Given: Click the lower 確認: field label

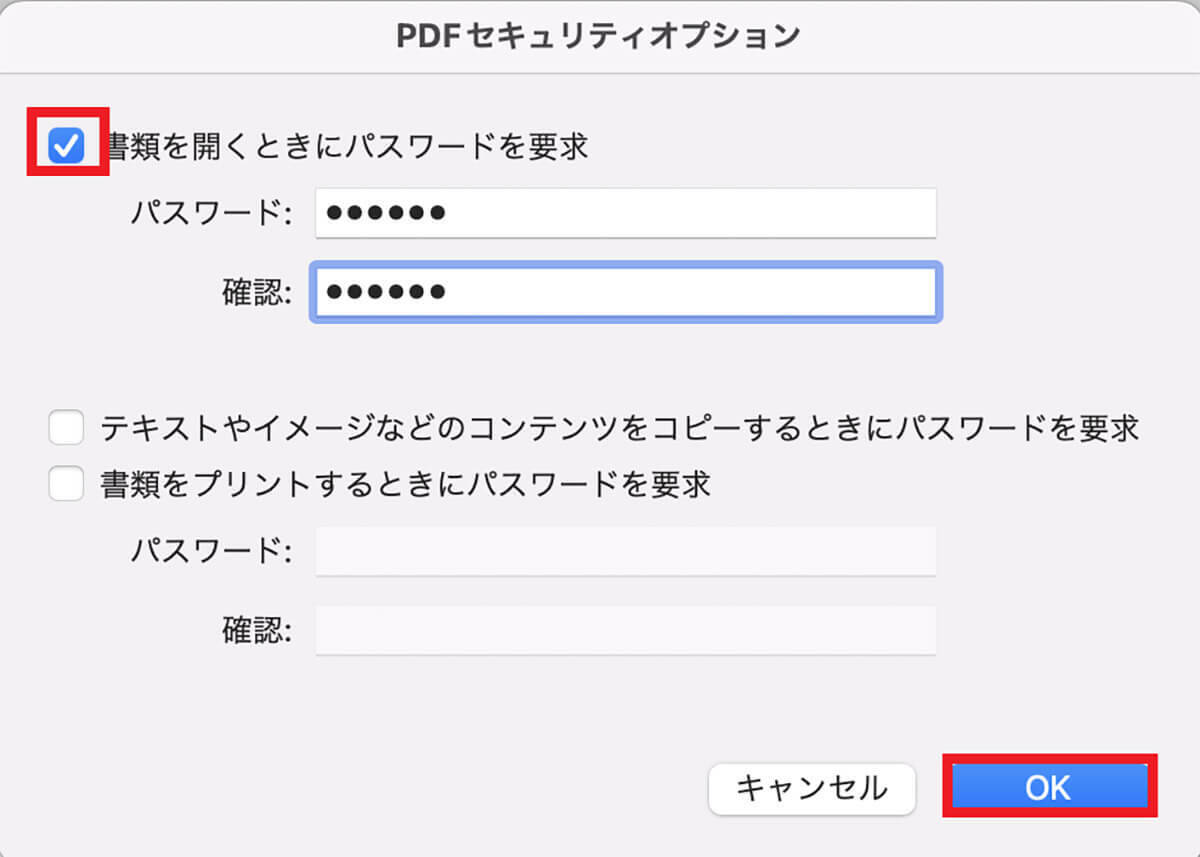Looking at the screenshot, I should pyautogui.click(x=257, y=630).
